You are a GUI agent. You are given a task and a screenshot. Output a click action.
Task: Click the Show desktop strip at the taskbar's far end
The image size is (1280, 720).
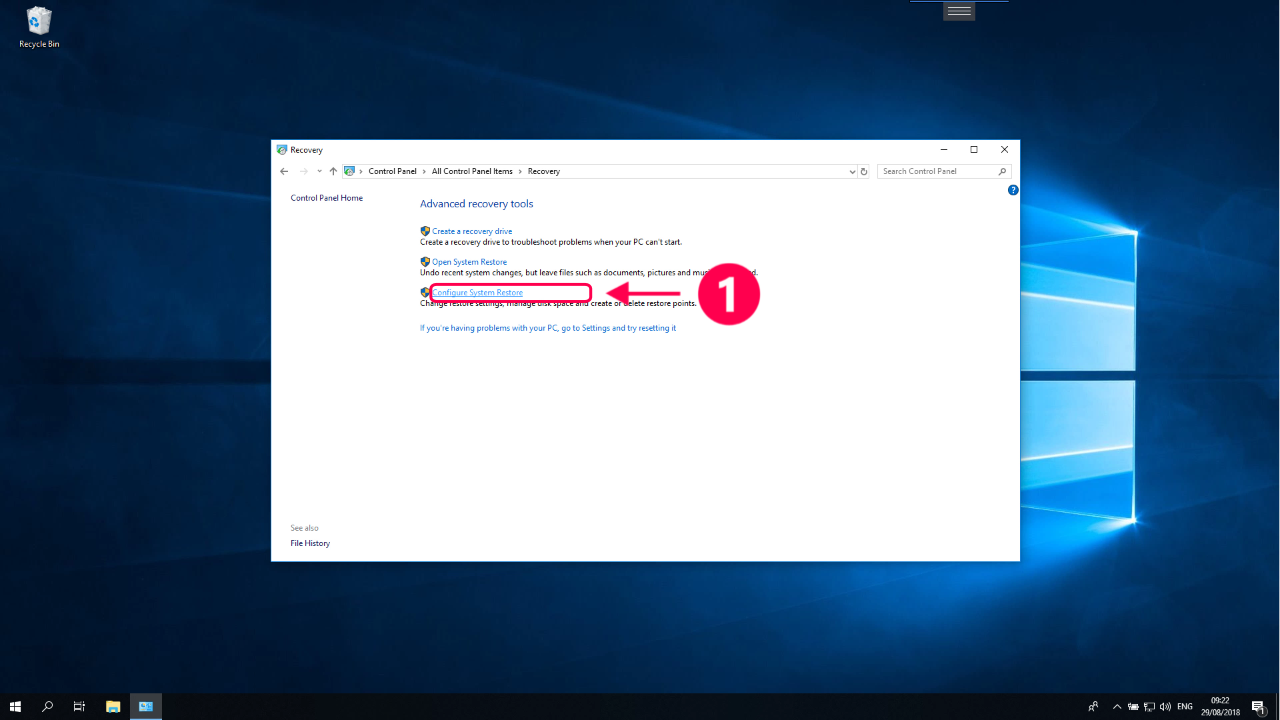[x=1278, y=706]
